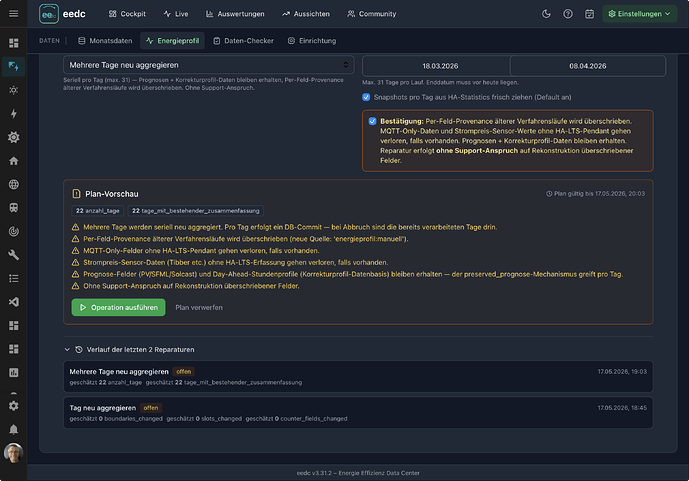The width and height of the screenshot is (689, 481).
Task: Uncheck the Bestätigung confirmation checkbox
Action: point(372,121)
